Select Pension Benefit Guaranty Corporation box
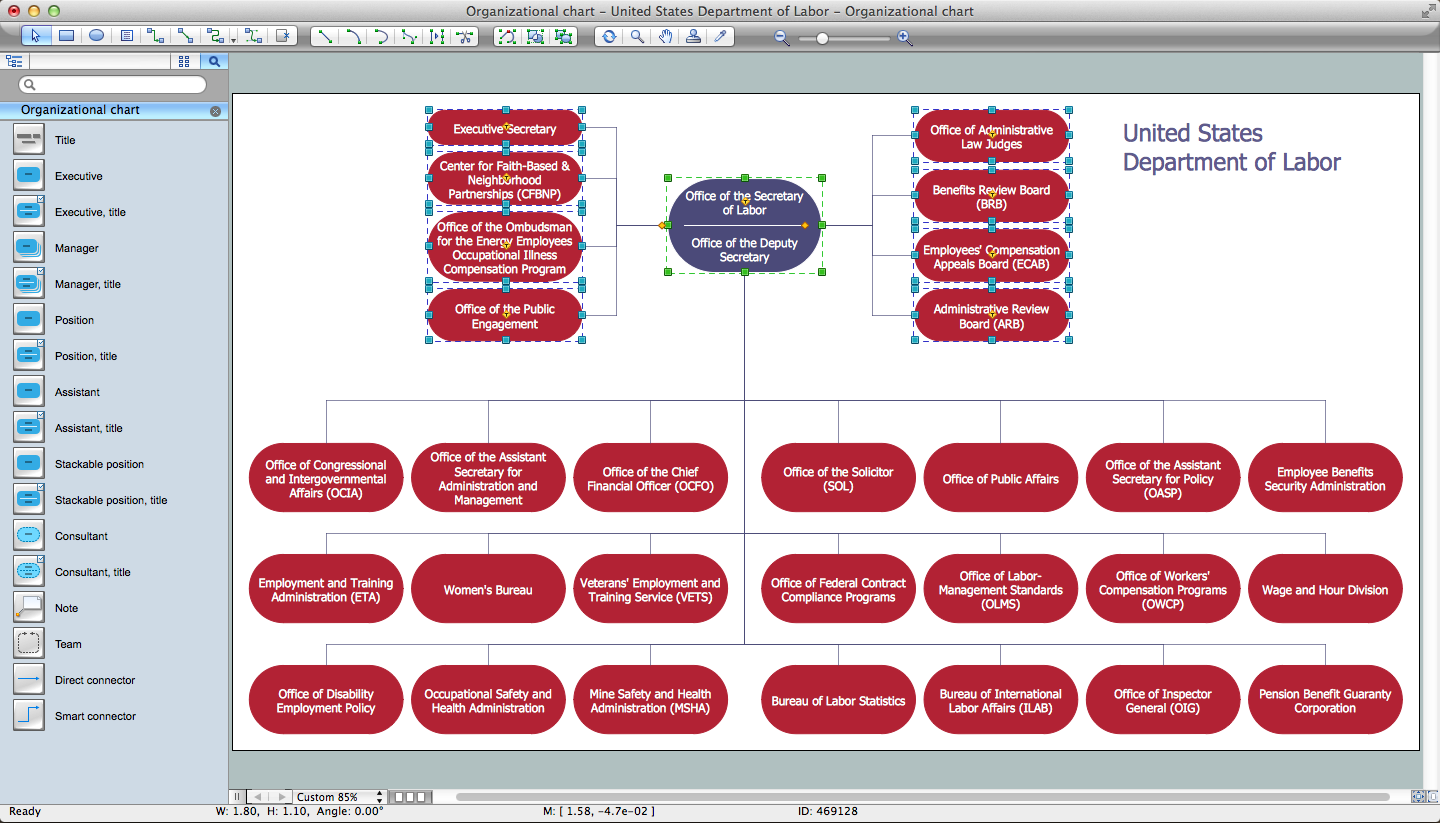Screen dimensions: 1440x823 point(1325,700)
